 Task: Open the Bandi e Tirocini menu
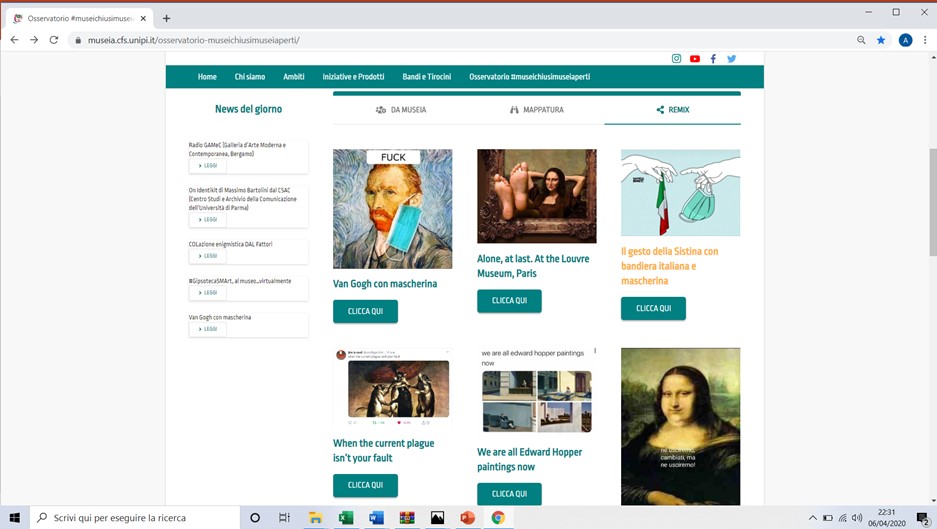426,77
